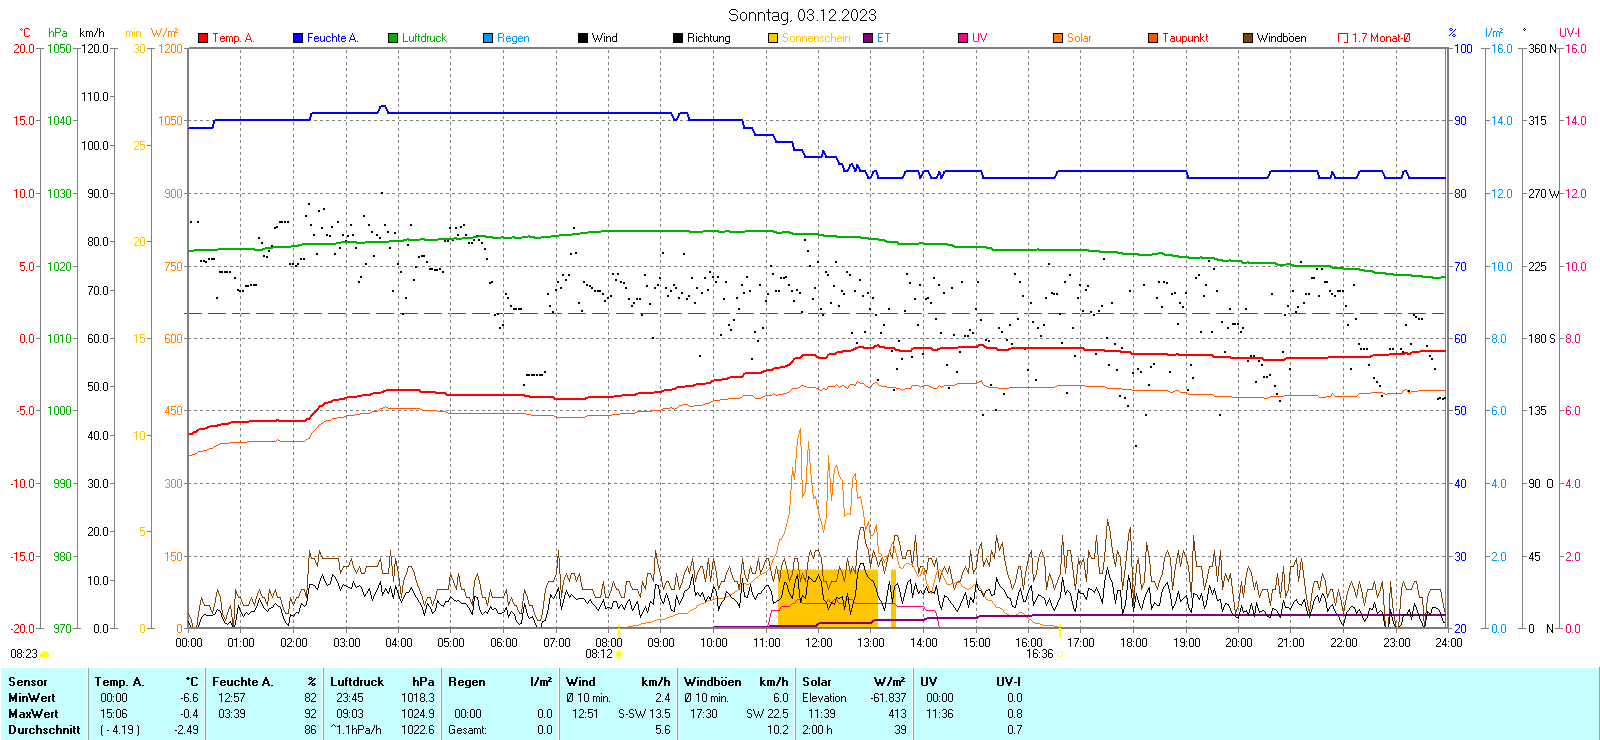The image size is (1600, 740).
Task: Toggle the empty 1.7 Monat-Ø legend box
Action: (x=1343, y=38)
